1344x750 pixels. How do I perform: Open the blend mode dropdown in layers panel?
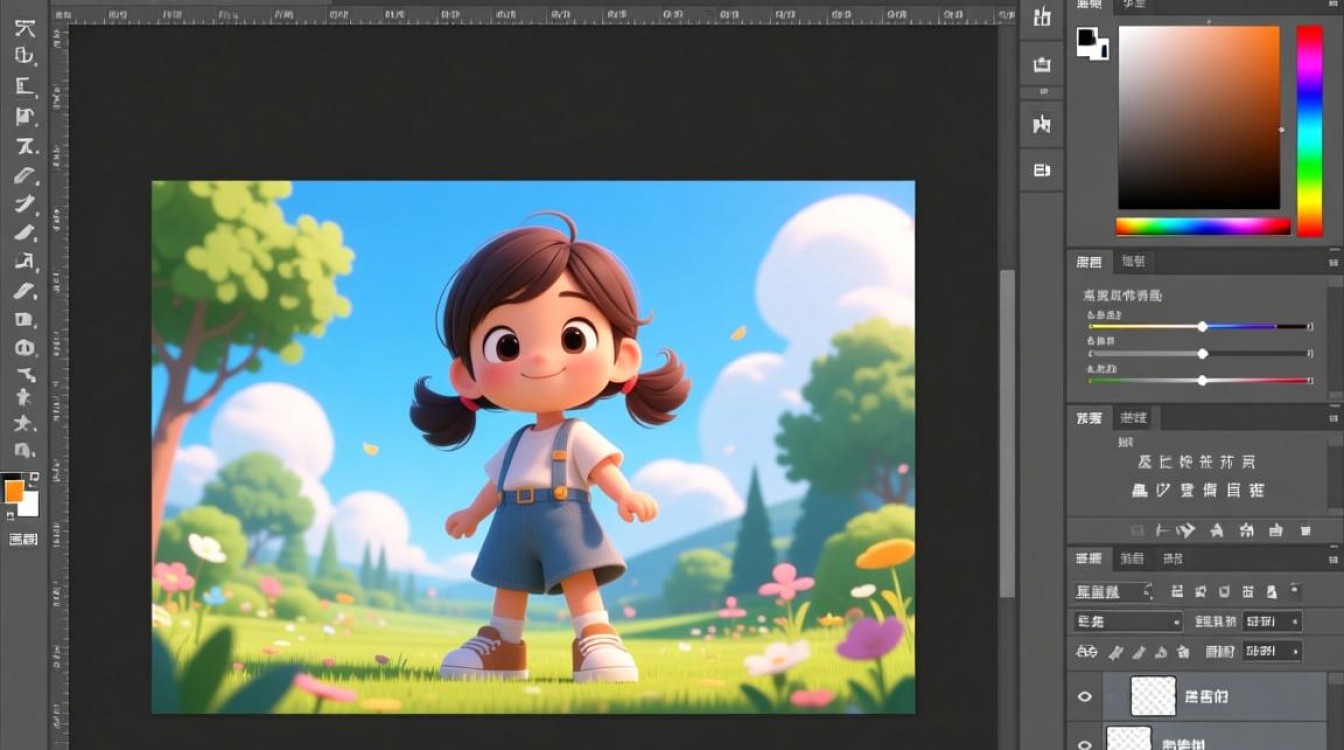pyautogui.click(x=1127, y=622)
